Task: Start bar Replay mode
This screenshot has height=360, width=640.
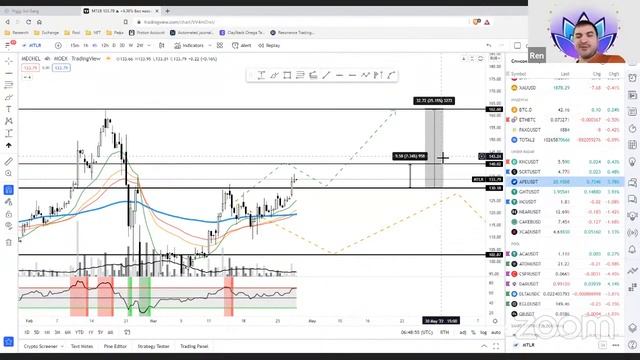Action: (269, 45)
